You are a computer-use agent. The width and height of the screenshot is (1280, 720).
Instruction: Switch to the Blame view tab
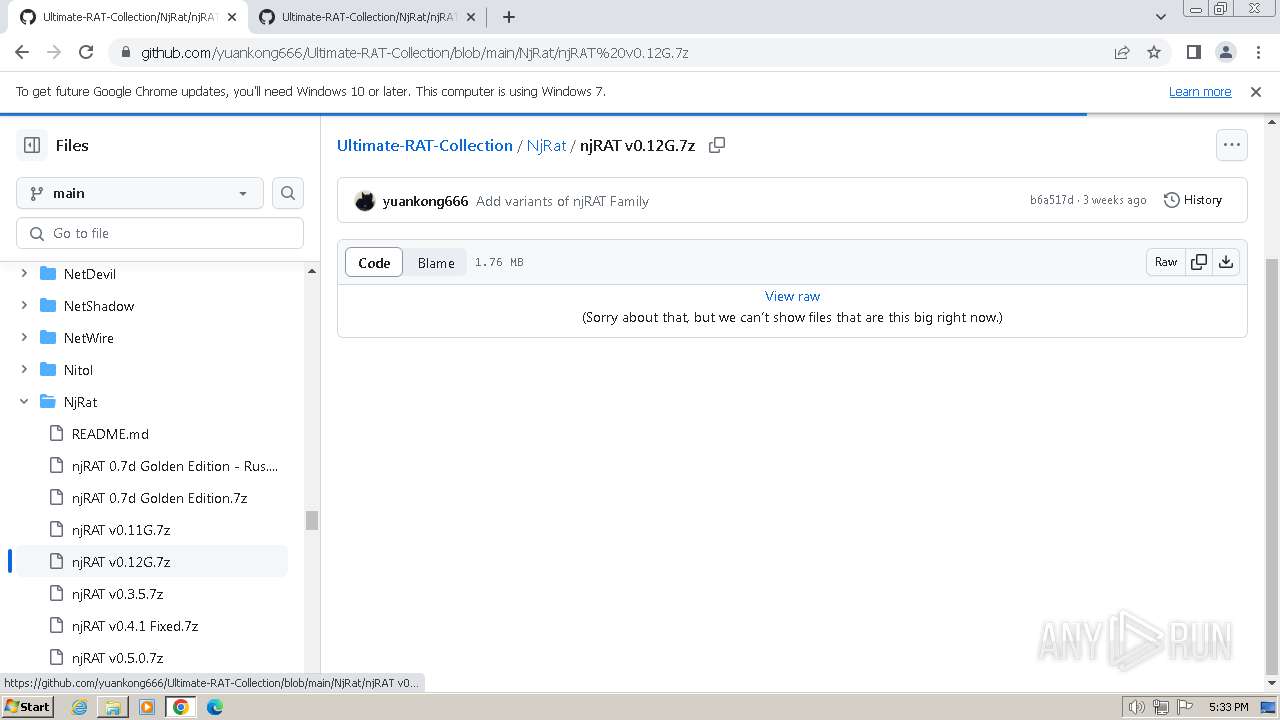tap(436, 262)
